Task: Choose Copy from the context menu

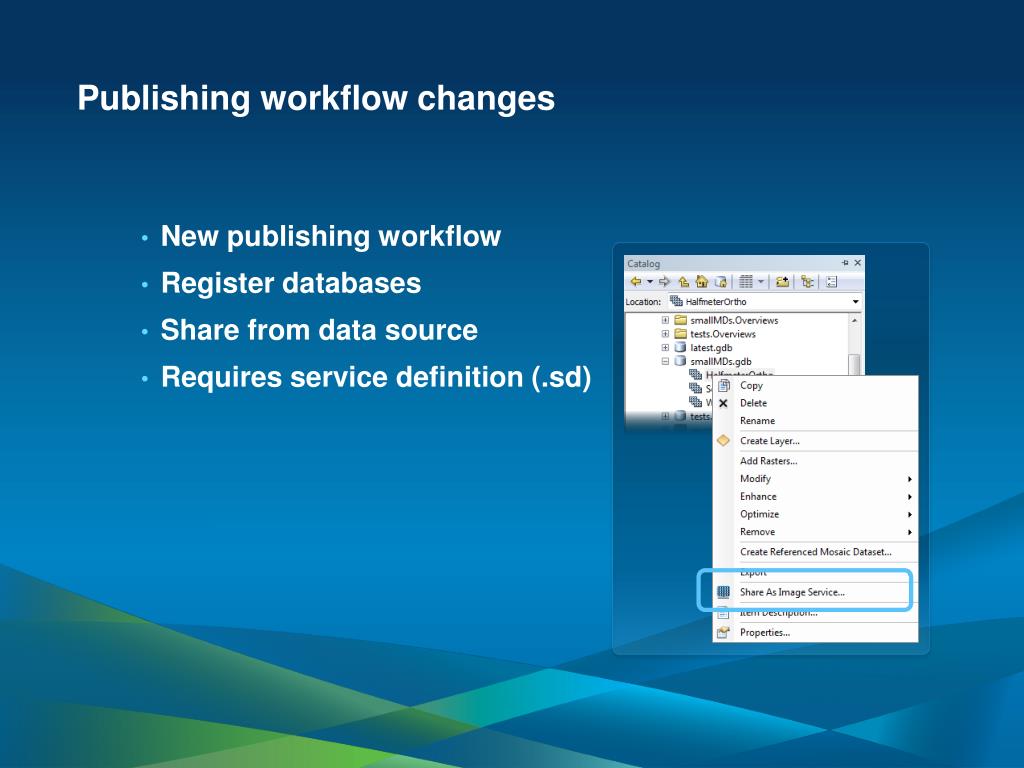Action: pyautogui.click(x=816, y=385)
